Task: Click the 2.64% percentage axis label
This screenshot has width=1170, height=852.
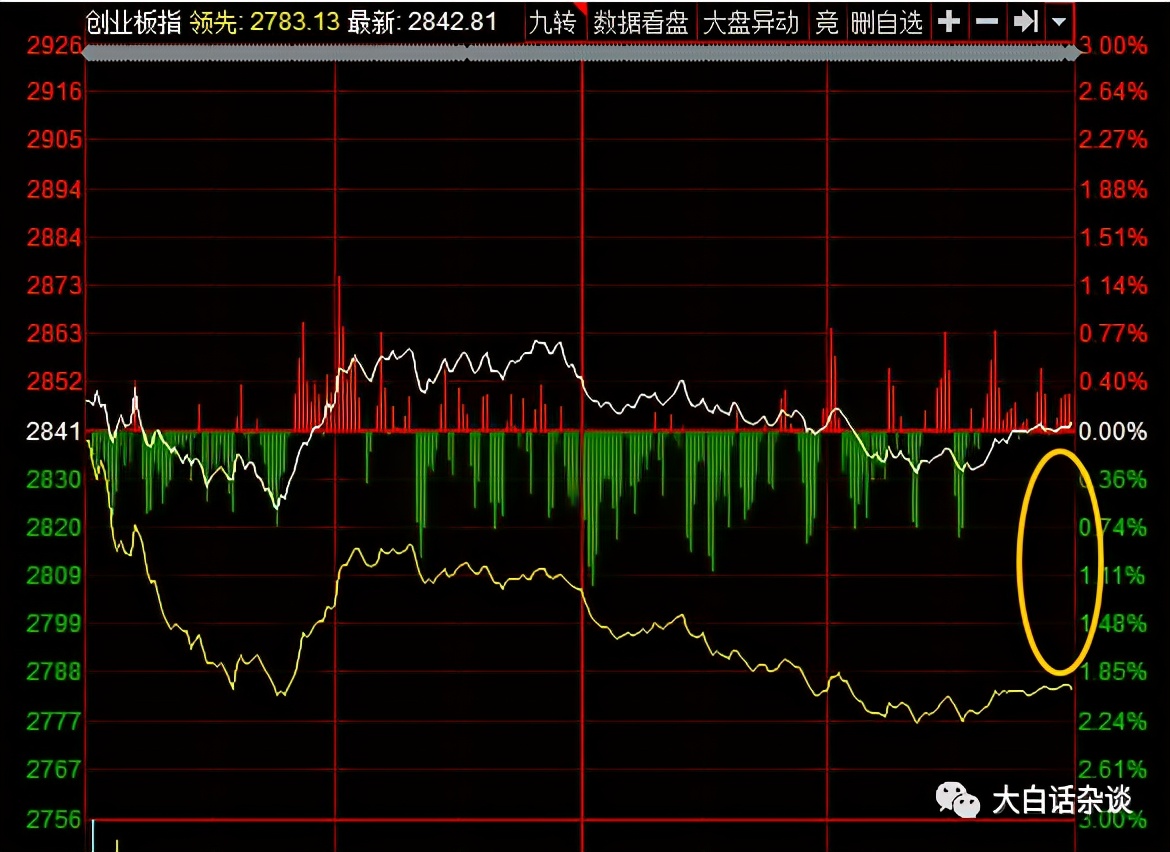Action: click(1113, 92)
